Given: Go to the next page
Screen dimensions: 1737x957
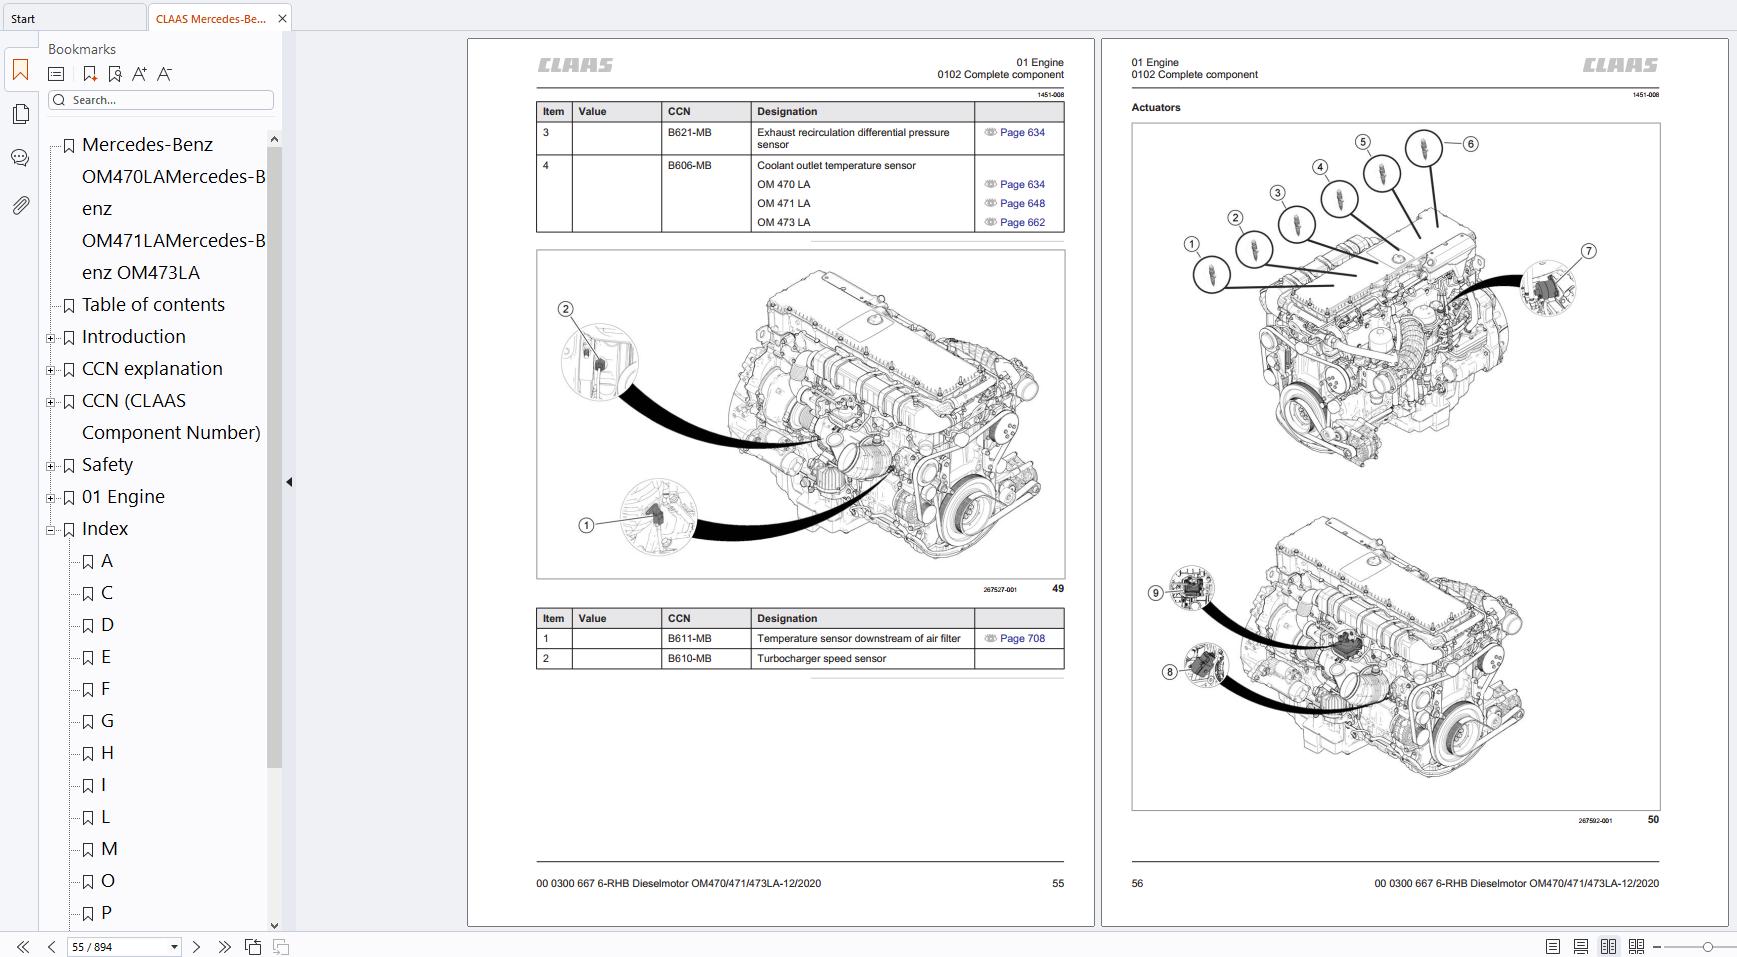Looking at the screenshot, I should click(x=196, y=946).
